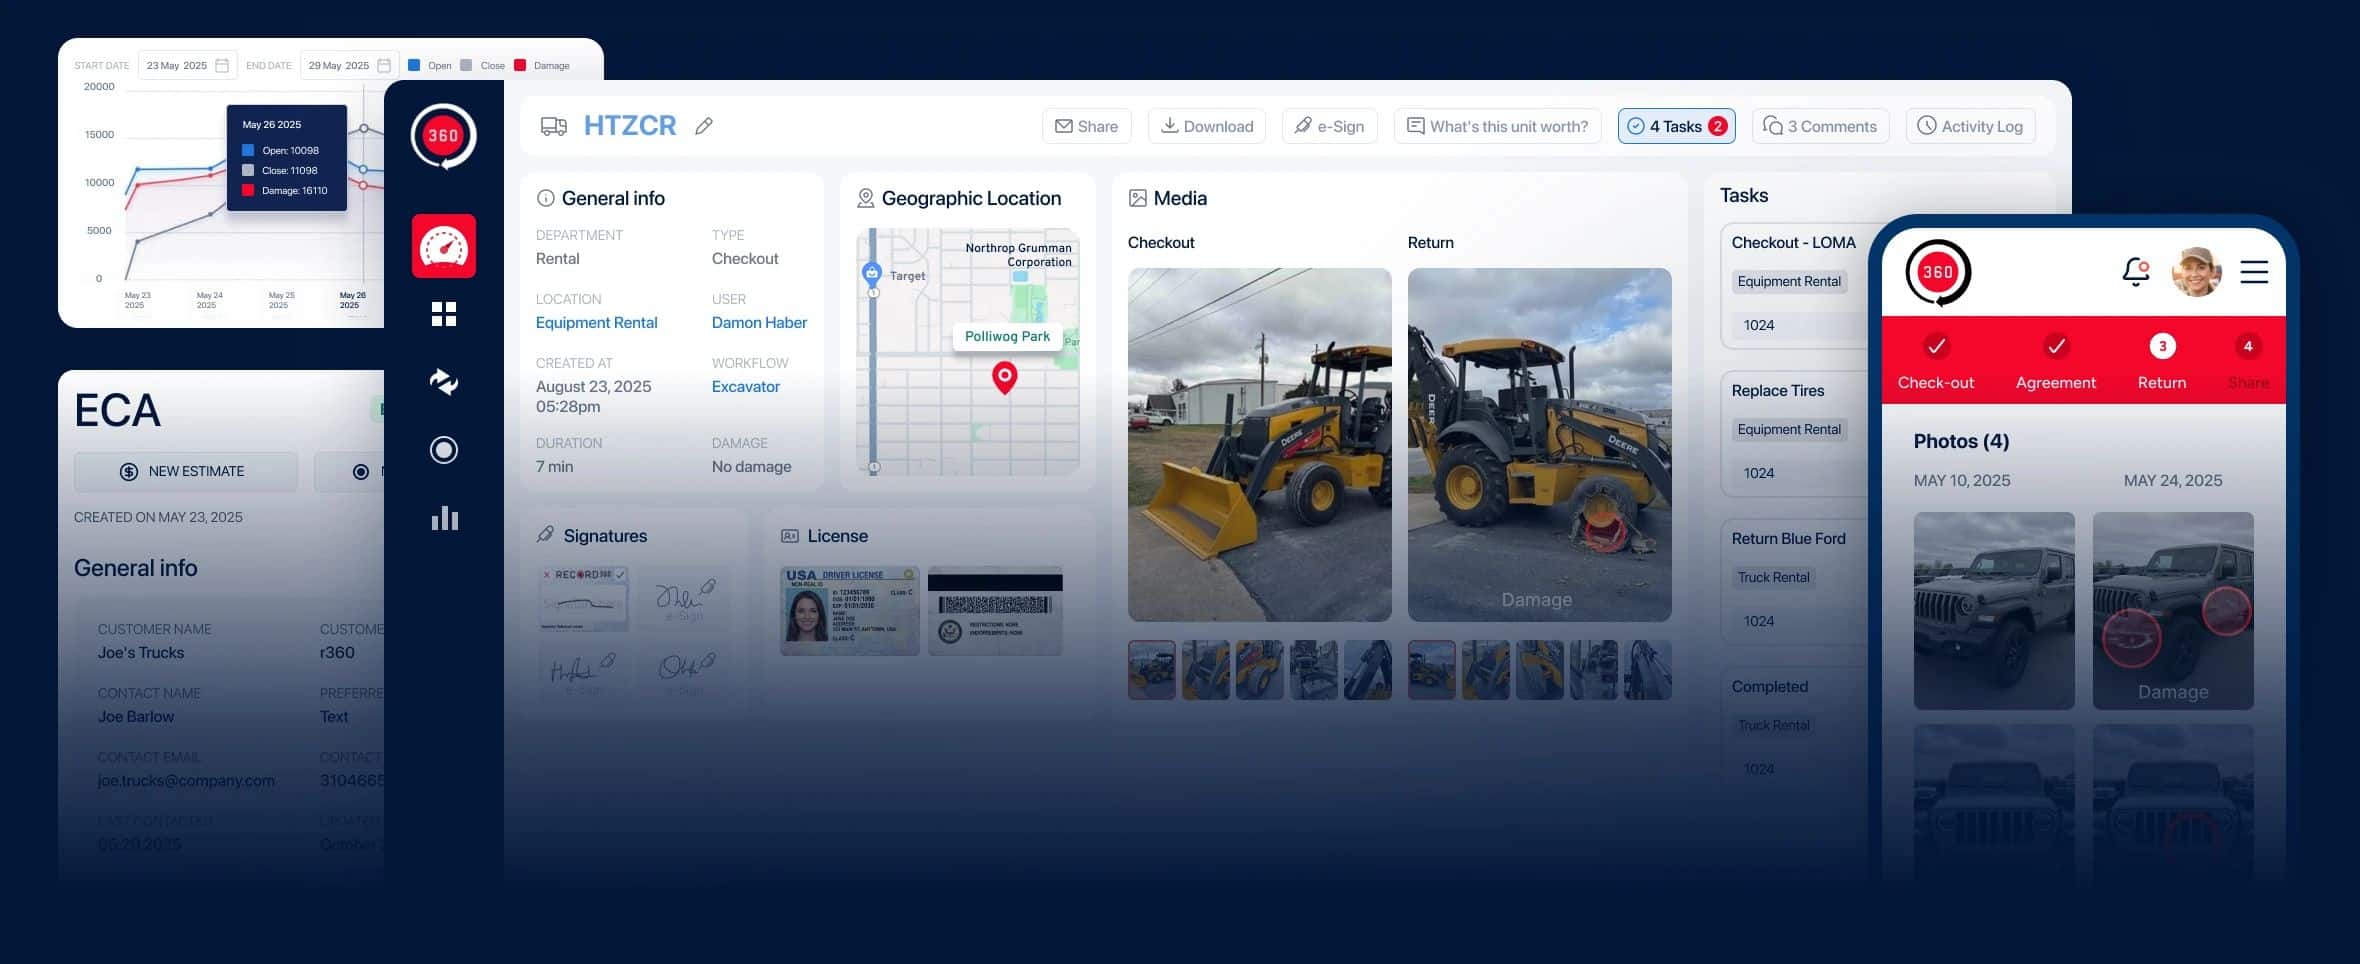
Task: Open the notification bell on mobile panel
Action: [2134, 271]
